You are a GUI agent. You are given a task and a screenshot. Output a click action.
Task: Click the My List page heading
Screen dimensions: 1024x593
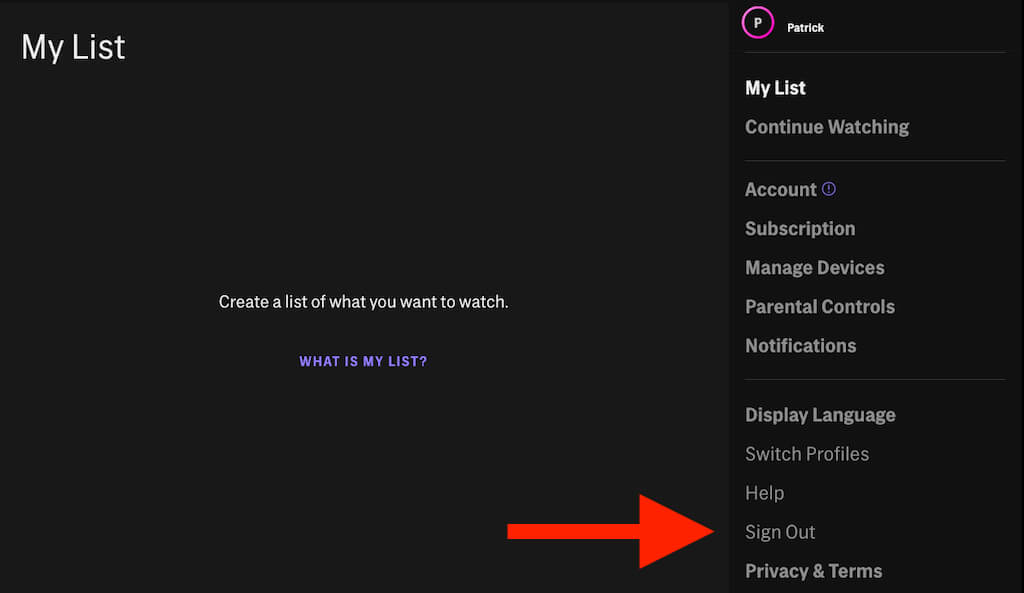tap(73, 47)
